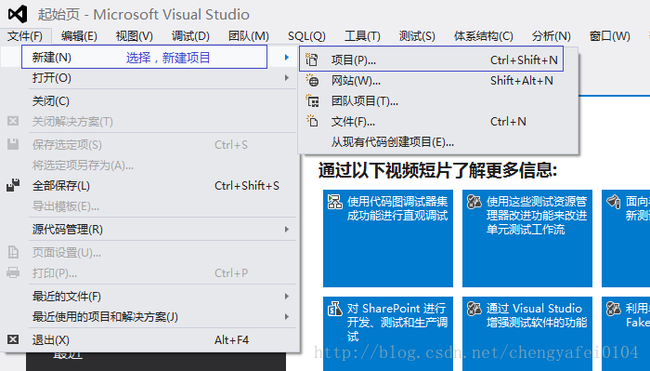Select 网站(W)... in the New submenu

438,80
